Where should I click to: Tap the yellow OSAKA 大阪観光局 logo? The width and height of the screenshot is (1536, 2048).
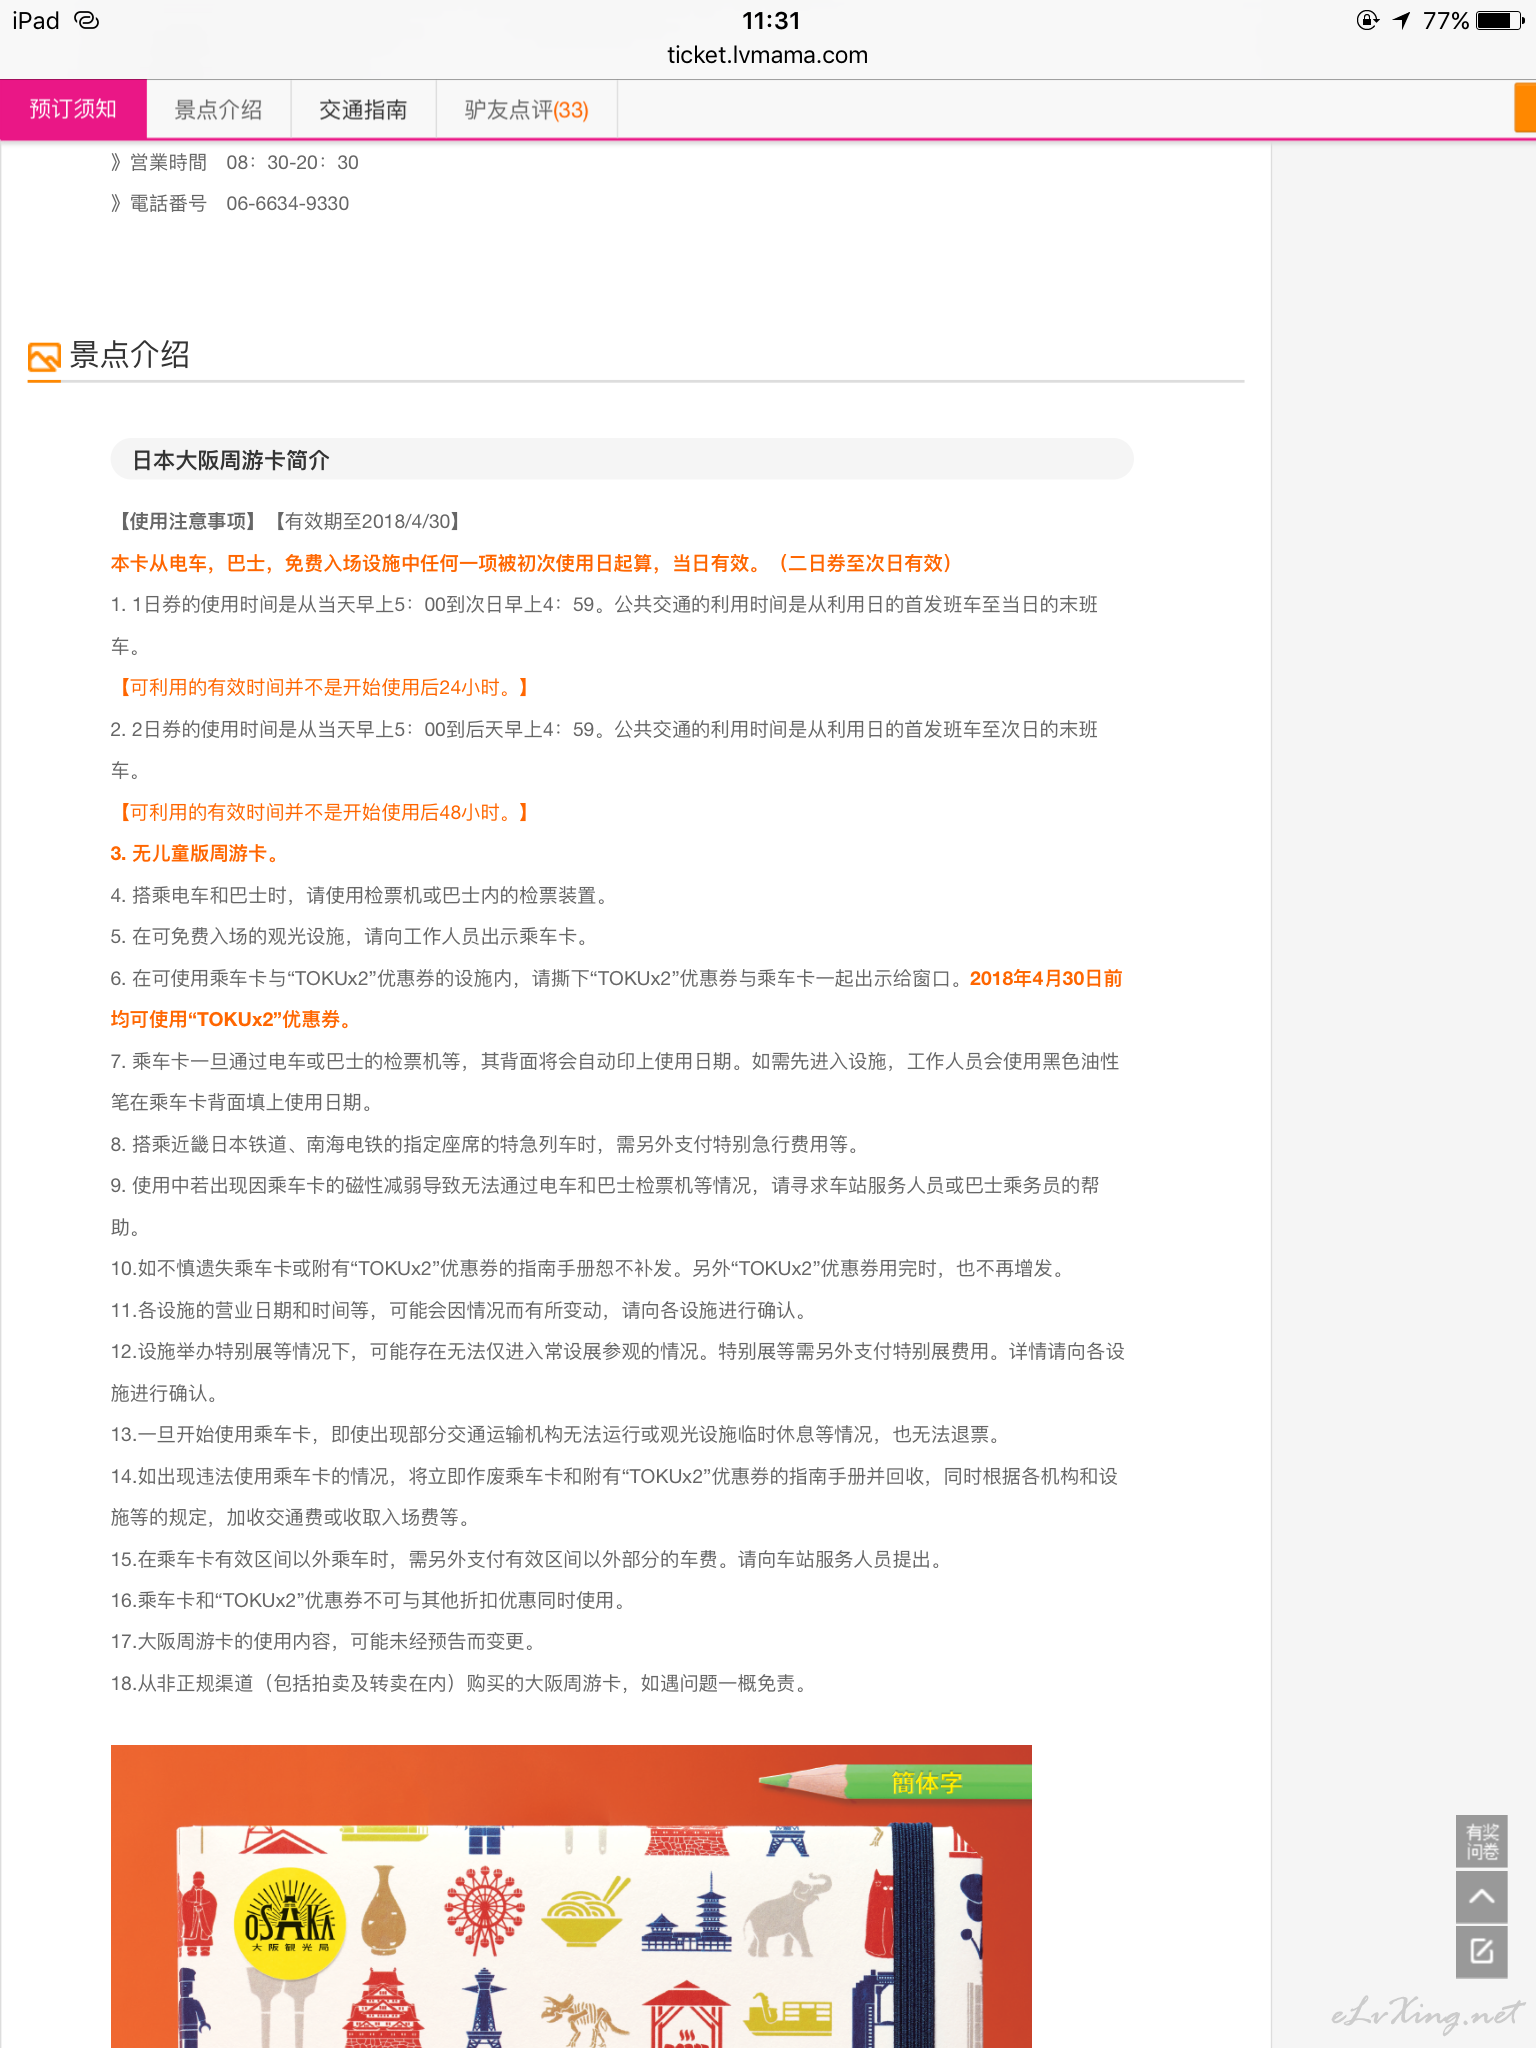(290, 1923)
